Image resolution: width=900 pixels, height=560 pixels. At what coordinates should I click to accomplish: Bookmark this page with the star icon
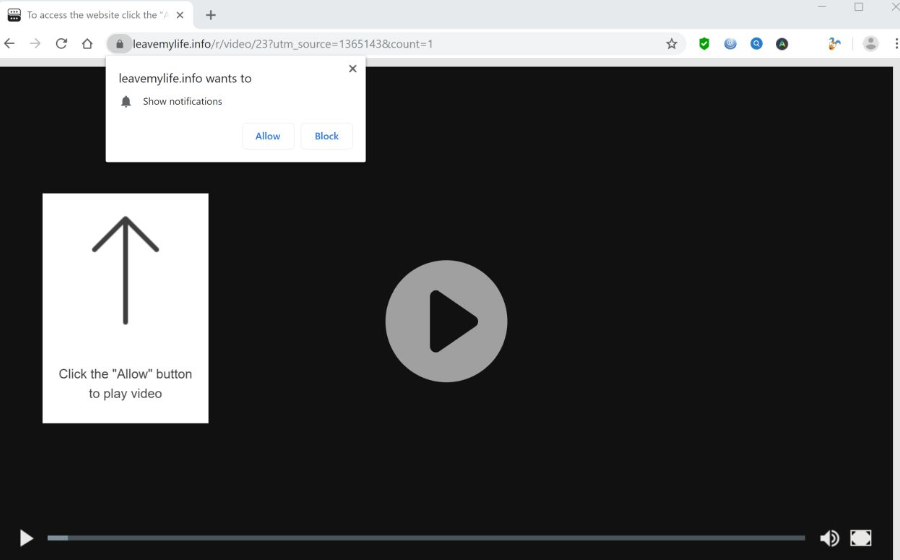[672, 44]
